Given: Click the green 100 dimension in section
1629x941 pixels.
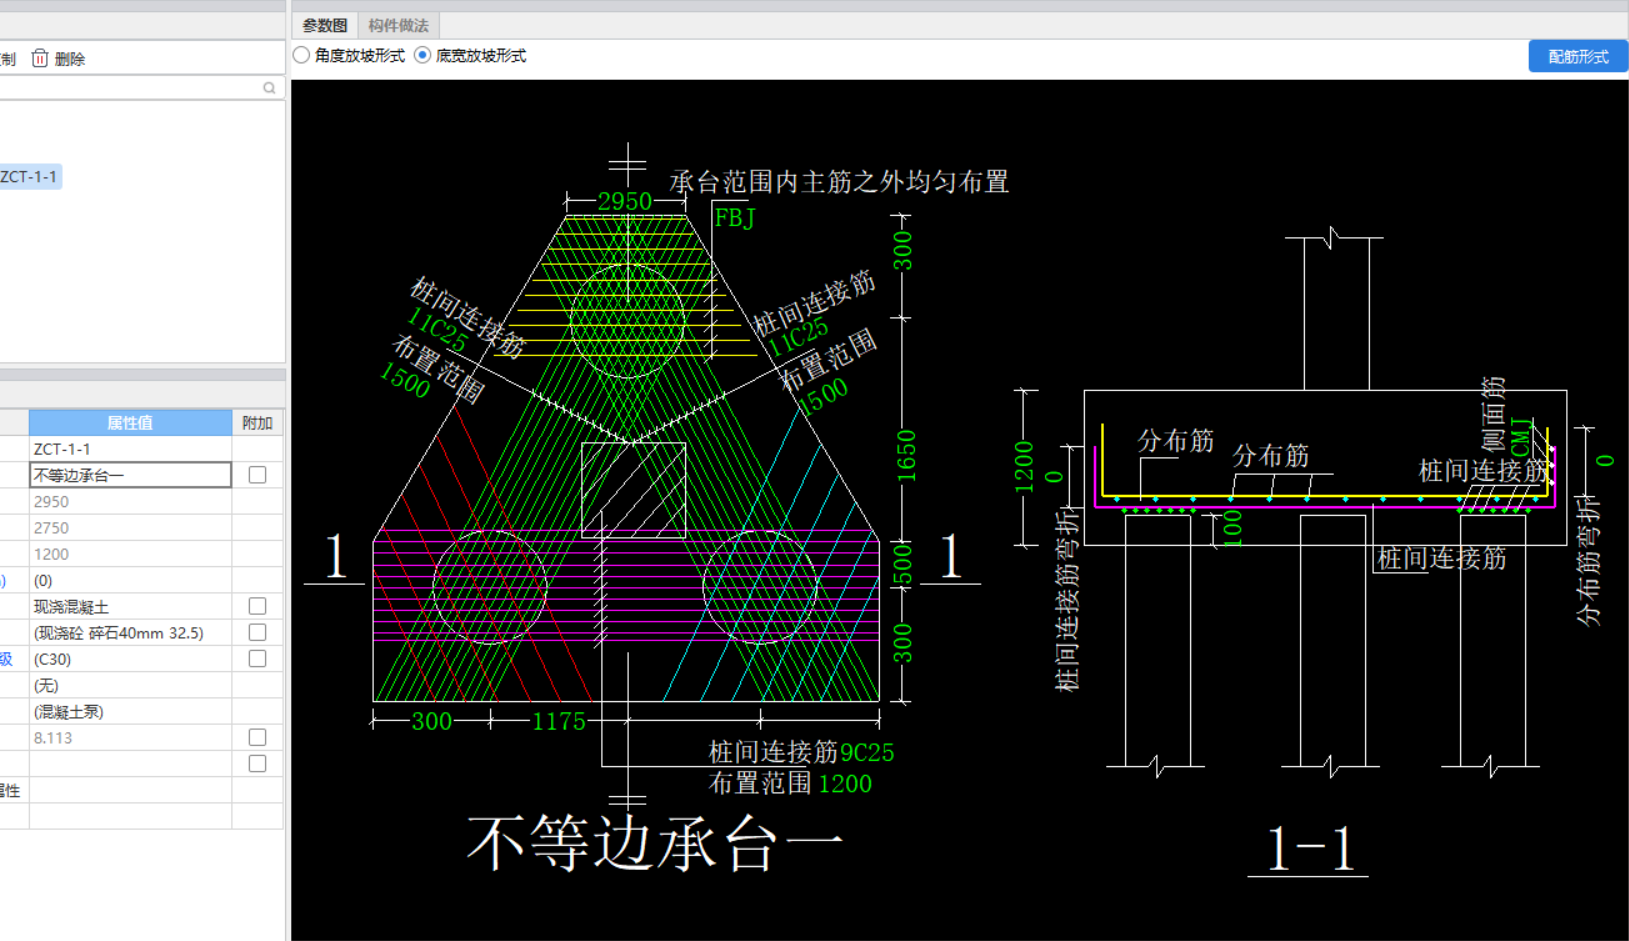Looking at the screenshot, I should [1233, 528].
